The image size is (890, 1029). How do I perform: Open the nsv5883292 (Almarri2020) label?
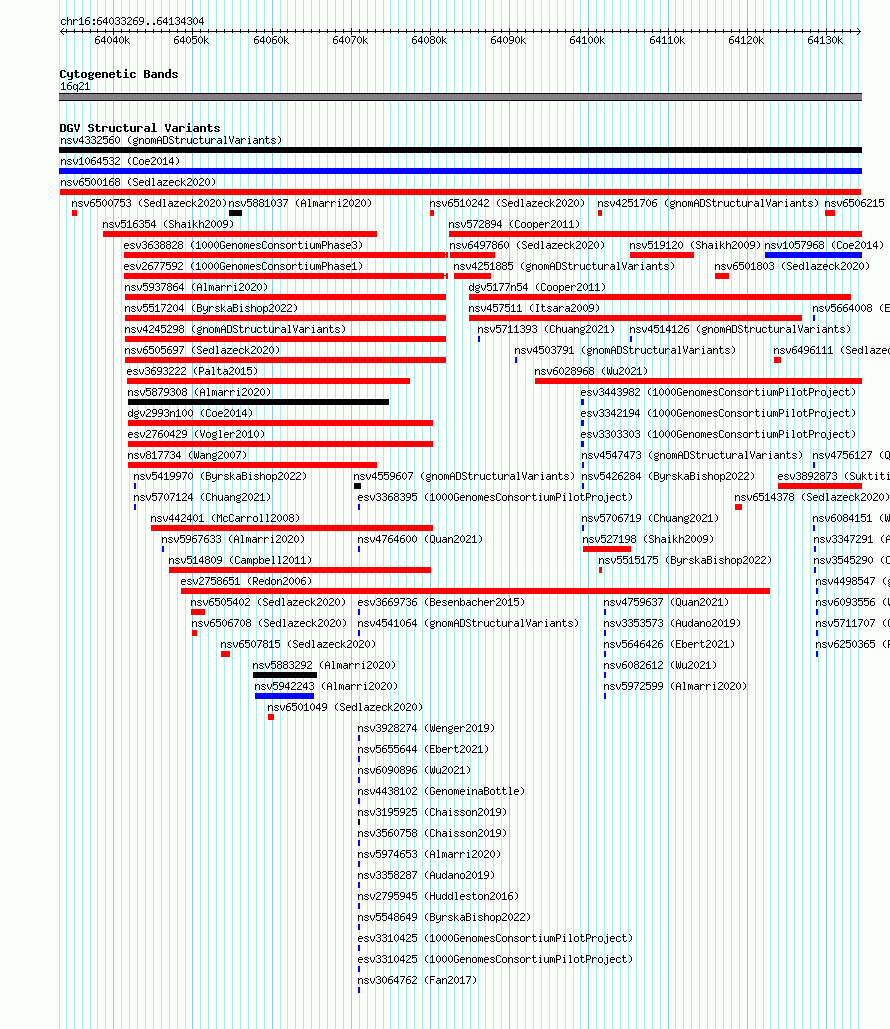[x=324, y=665]
